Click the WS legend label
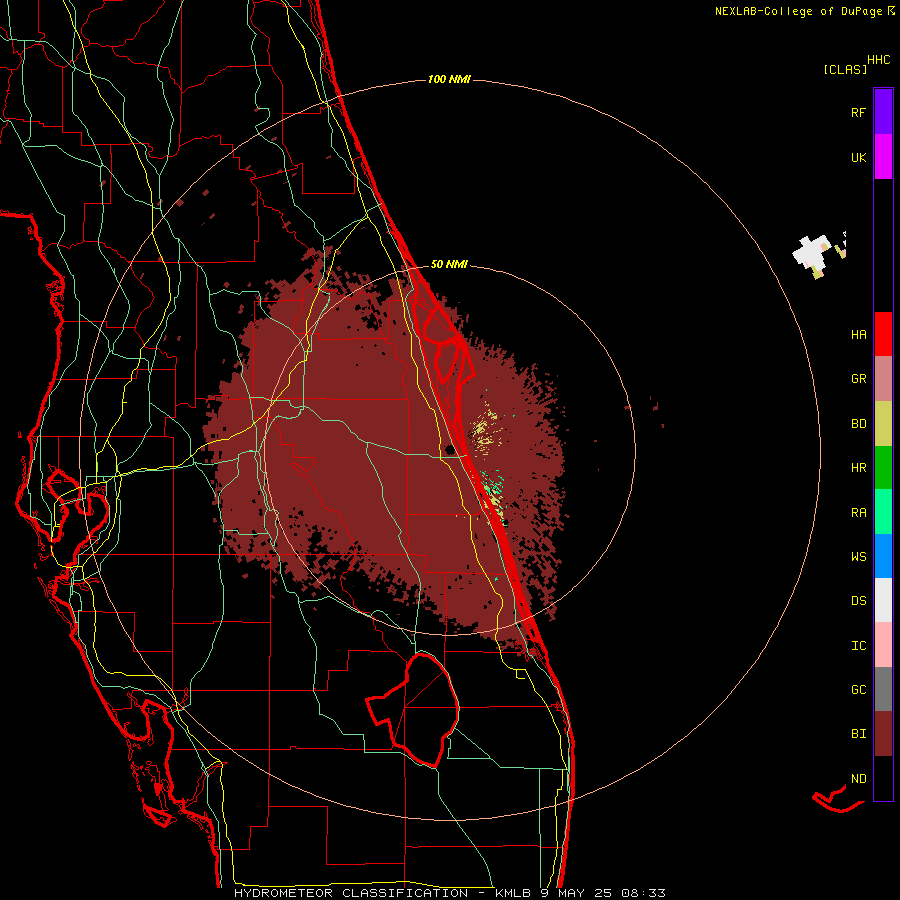 pos(858,557)
